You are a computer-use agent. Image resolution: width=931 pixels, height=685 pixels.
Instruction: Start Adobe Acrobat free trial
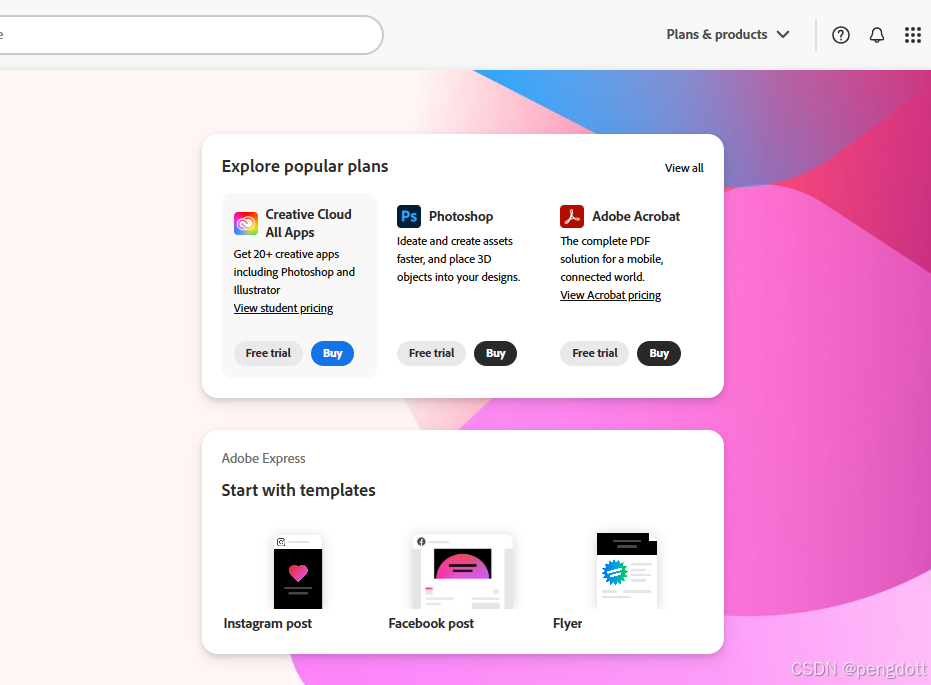coord(595,353)
